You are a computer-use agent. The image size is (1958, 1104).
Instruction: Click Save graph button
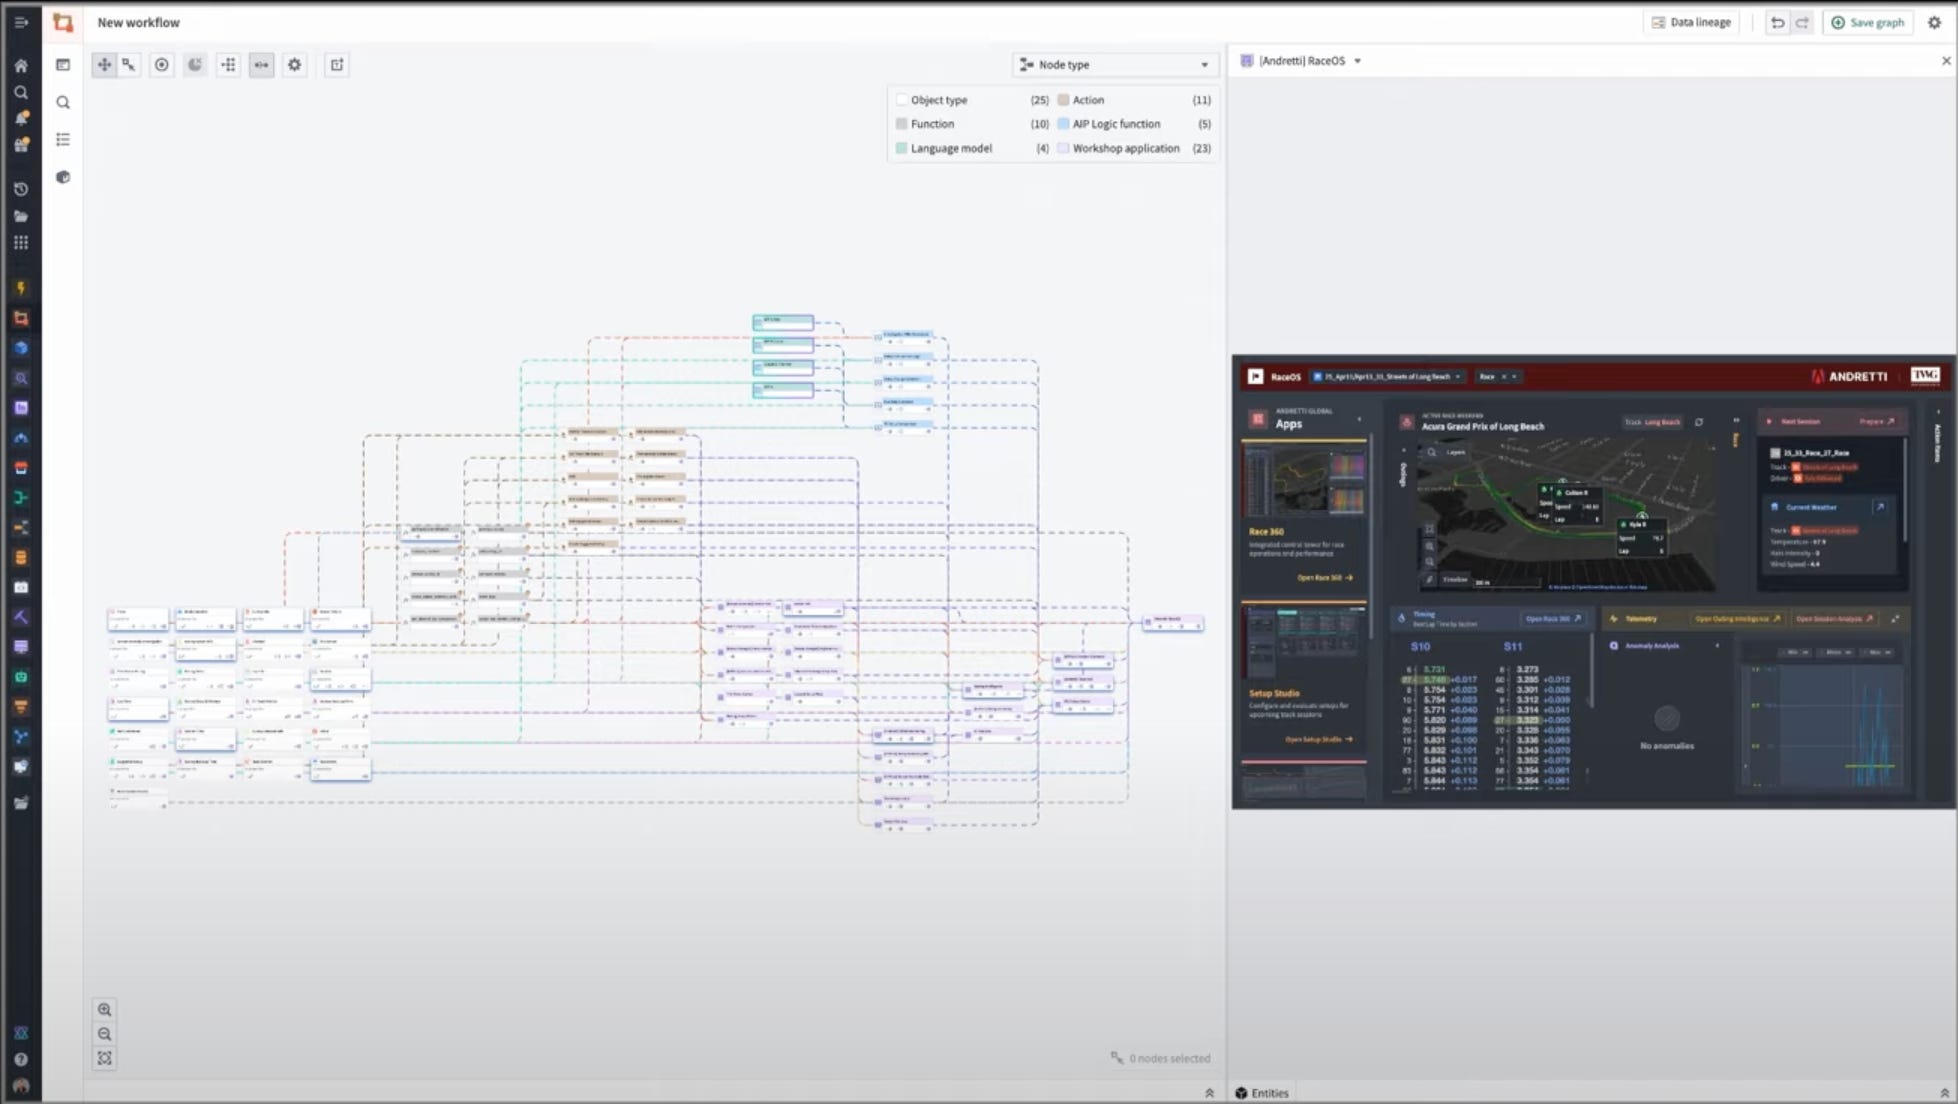pyautogui.click(x=1867, y=22)
